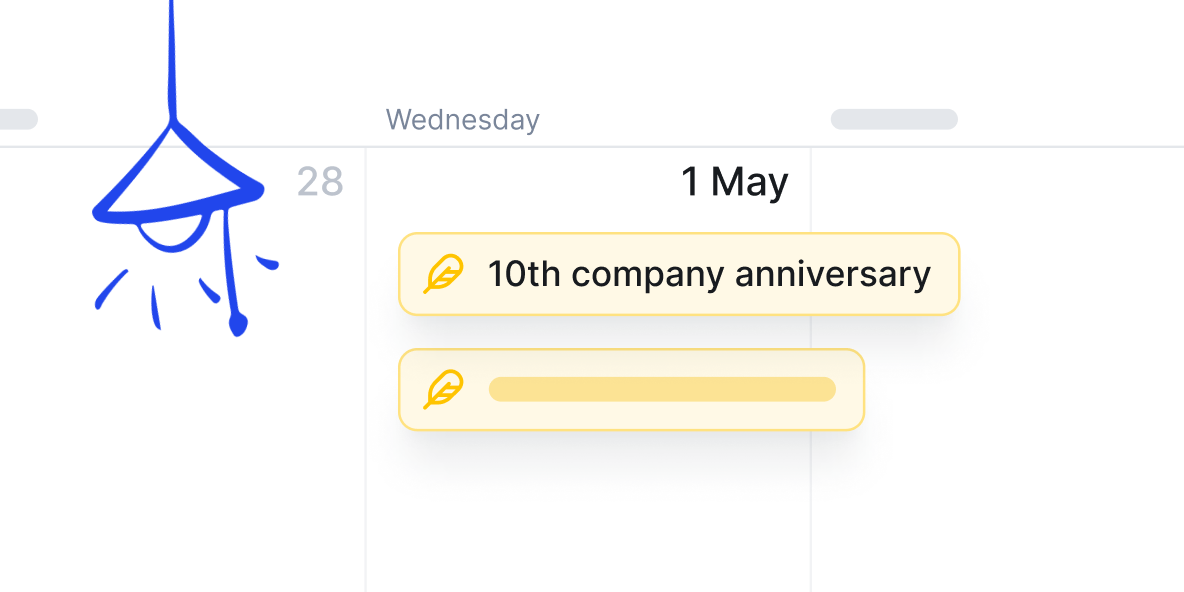Open the 1 May date label
The image size is (1184, 592).
coord(734,182)
